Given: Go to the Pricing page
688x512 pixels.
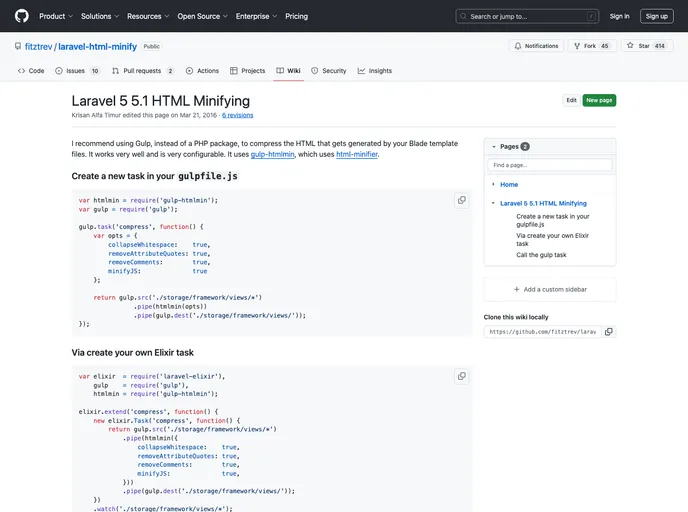Looking at the screenshot, I should [297, 16].
